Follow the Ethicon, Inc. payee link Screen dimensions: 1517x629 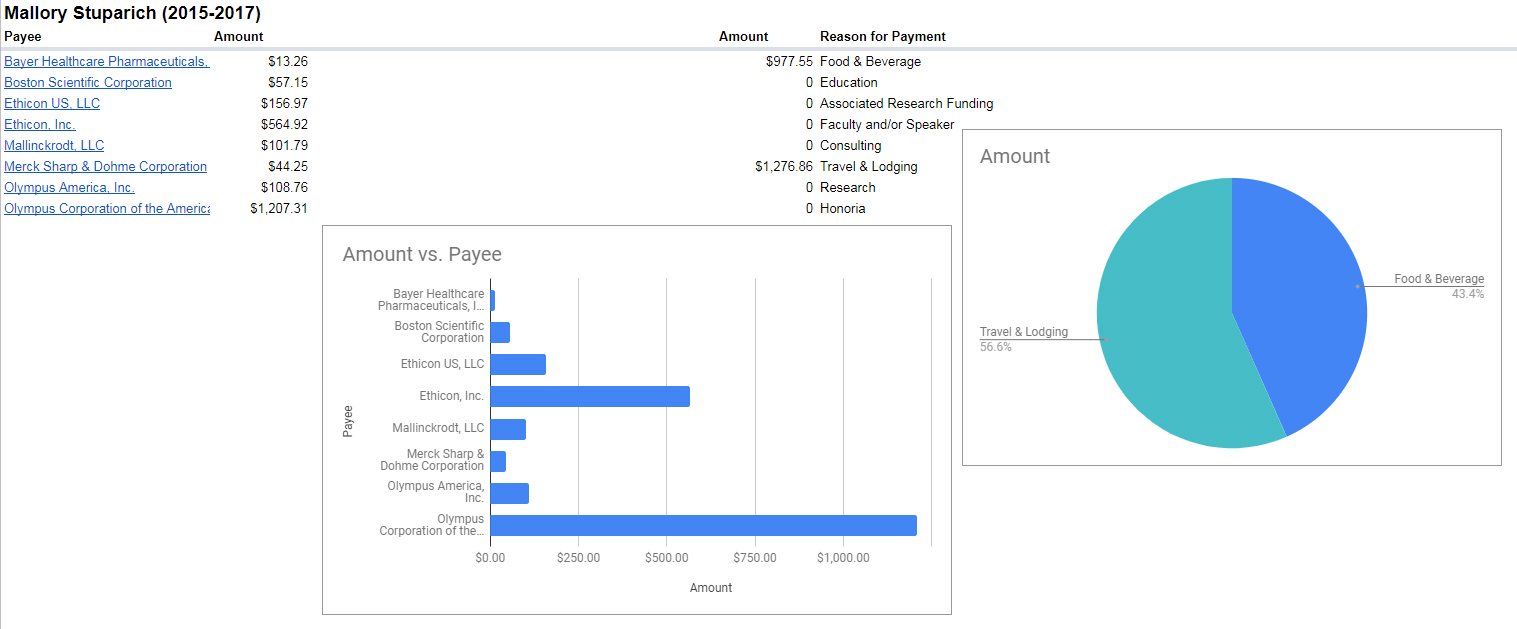[x=40, y=125]
